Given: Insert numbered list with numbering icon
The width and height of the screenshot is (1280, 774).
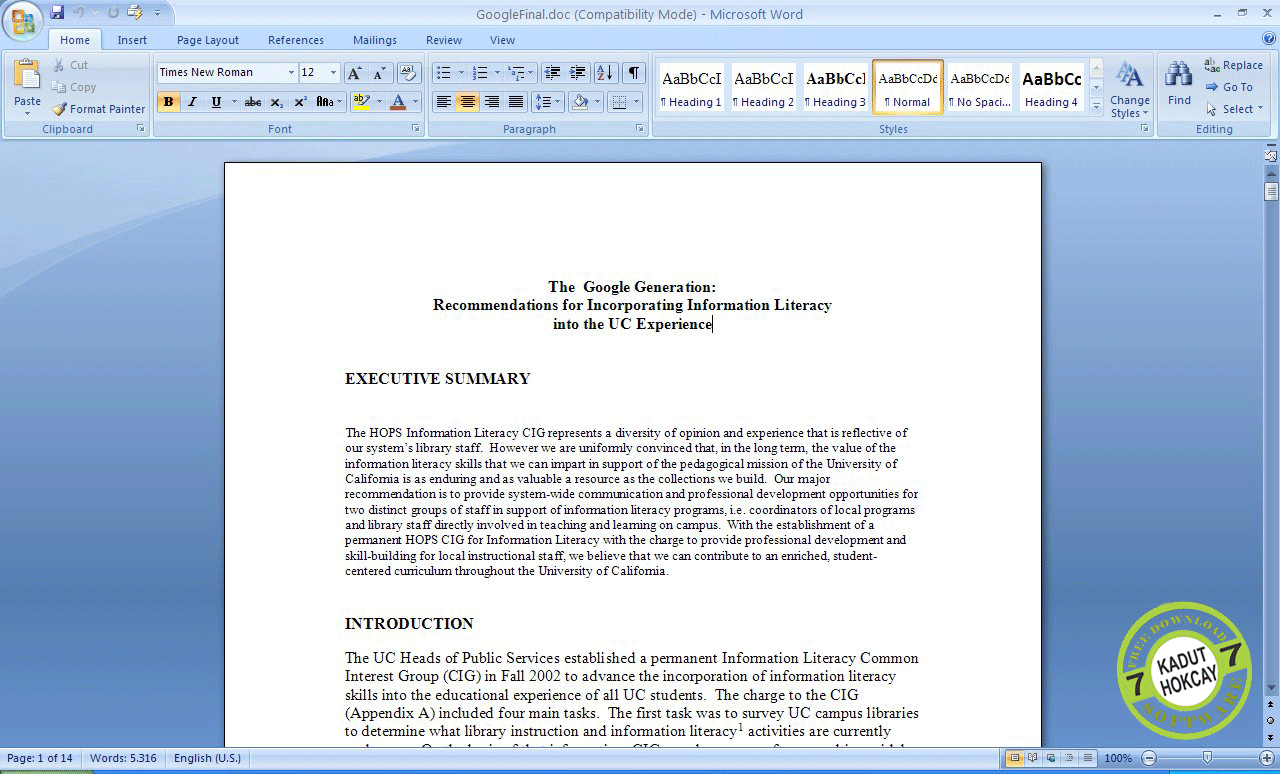Looking at the screenshot, I should click(480, 73).
